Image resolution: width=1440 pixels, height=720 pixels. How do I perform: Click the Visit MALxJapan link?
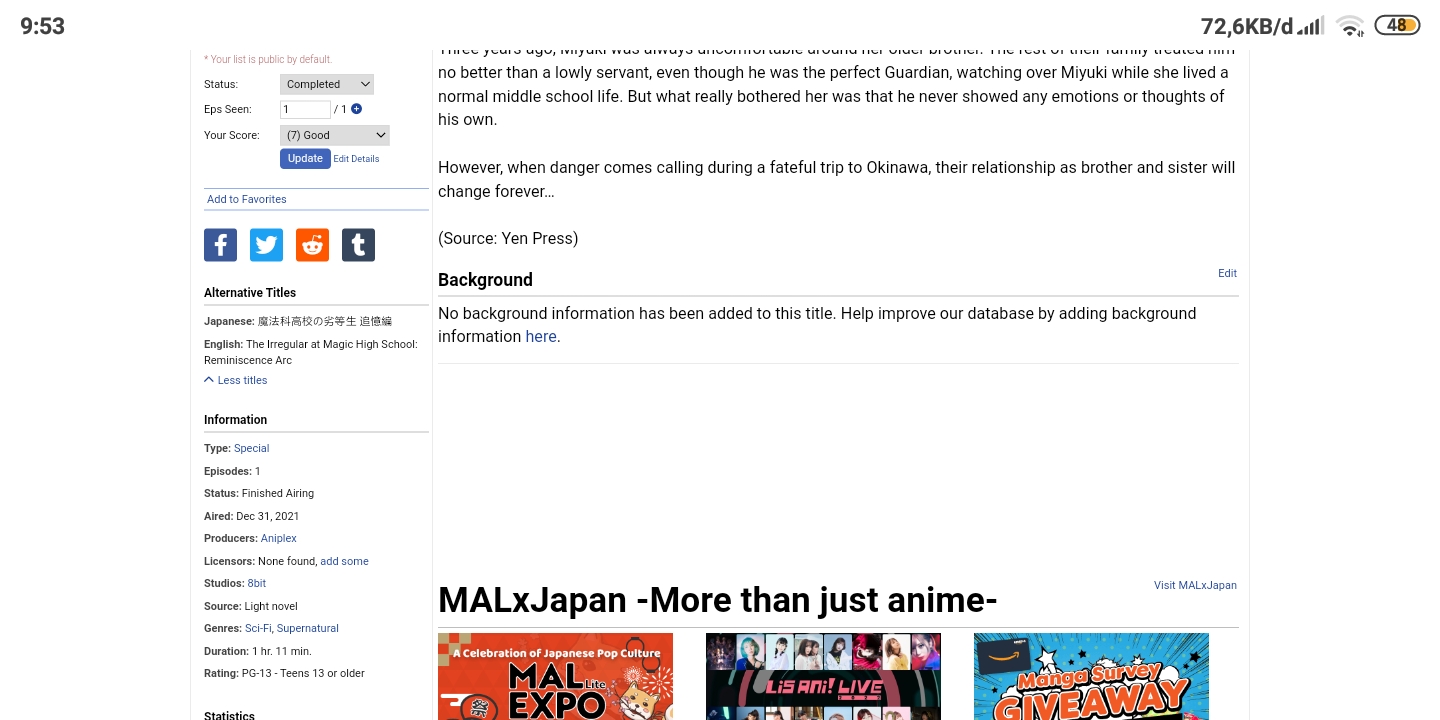click(x=1195, y=585)
